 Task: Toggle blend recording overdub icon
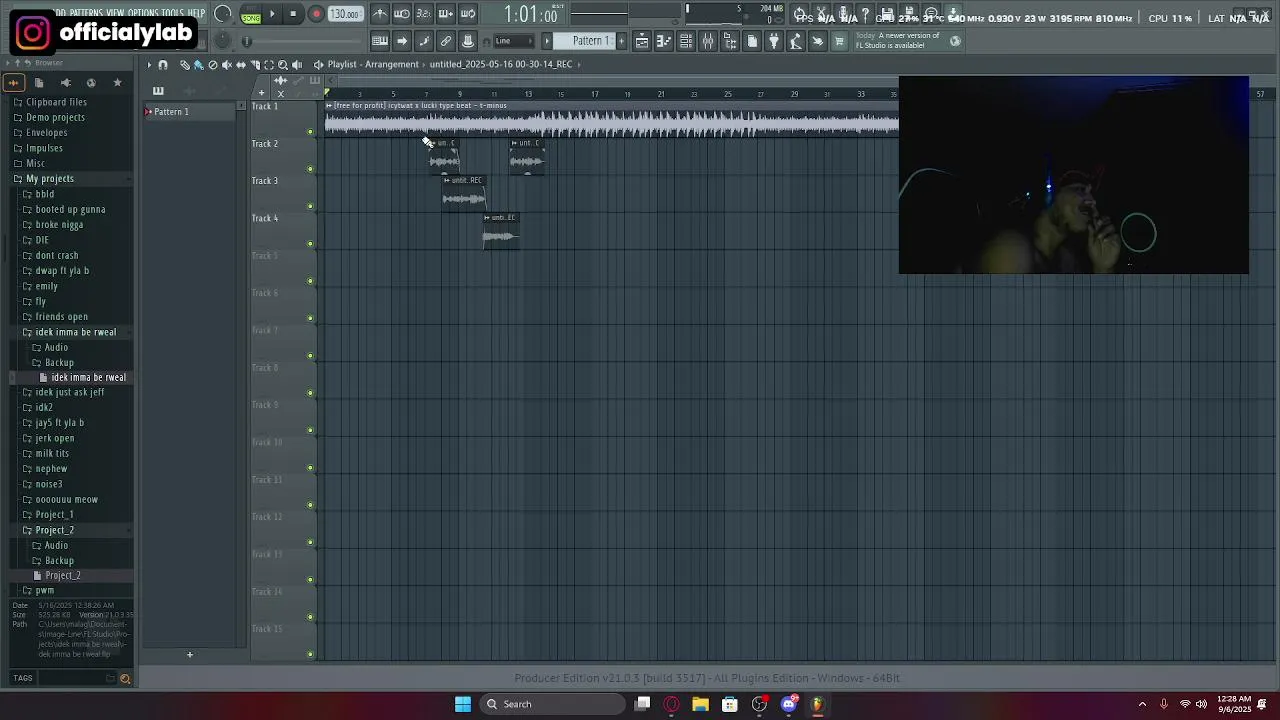(446, 14)
